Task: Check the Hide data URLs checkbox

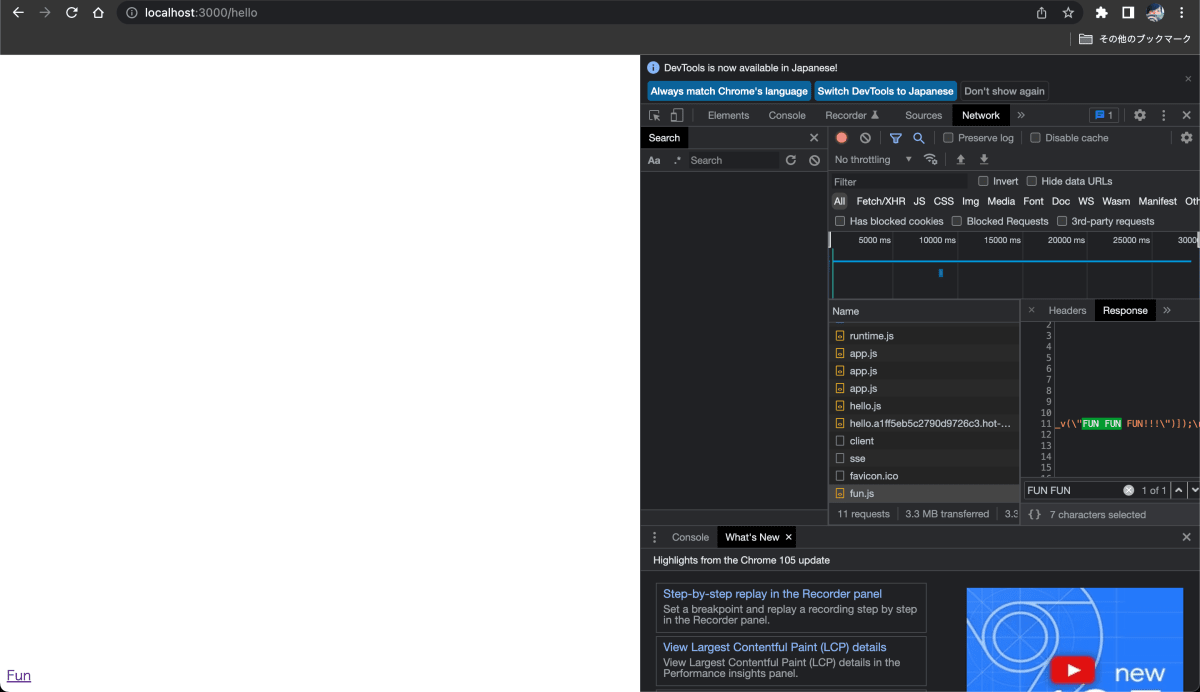Action: coord(1032,181)
